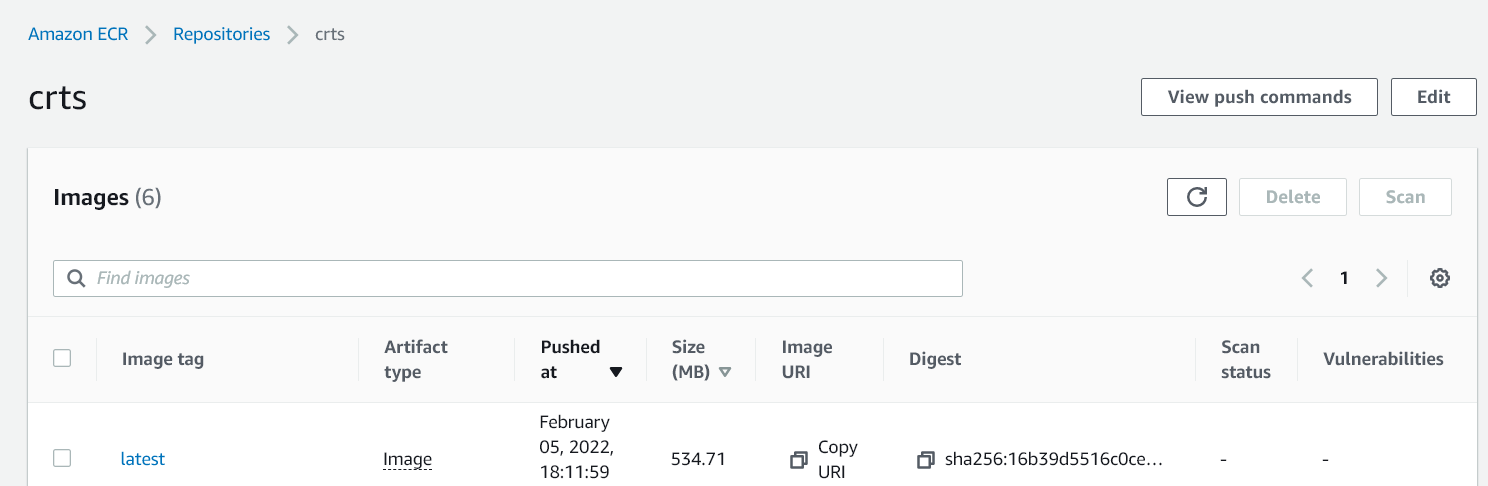Click View push commands button

[1259, 97]
